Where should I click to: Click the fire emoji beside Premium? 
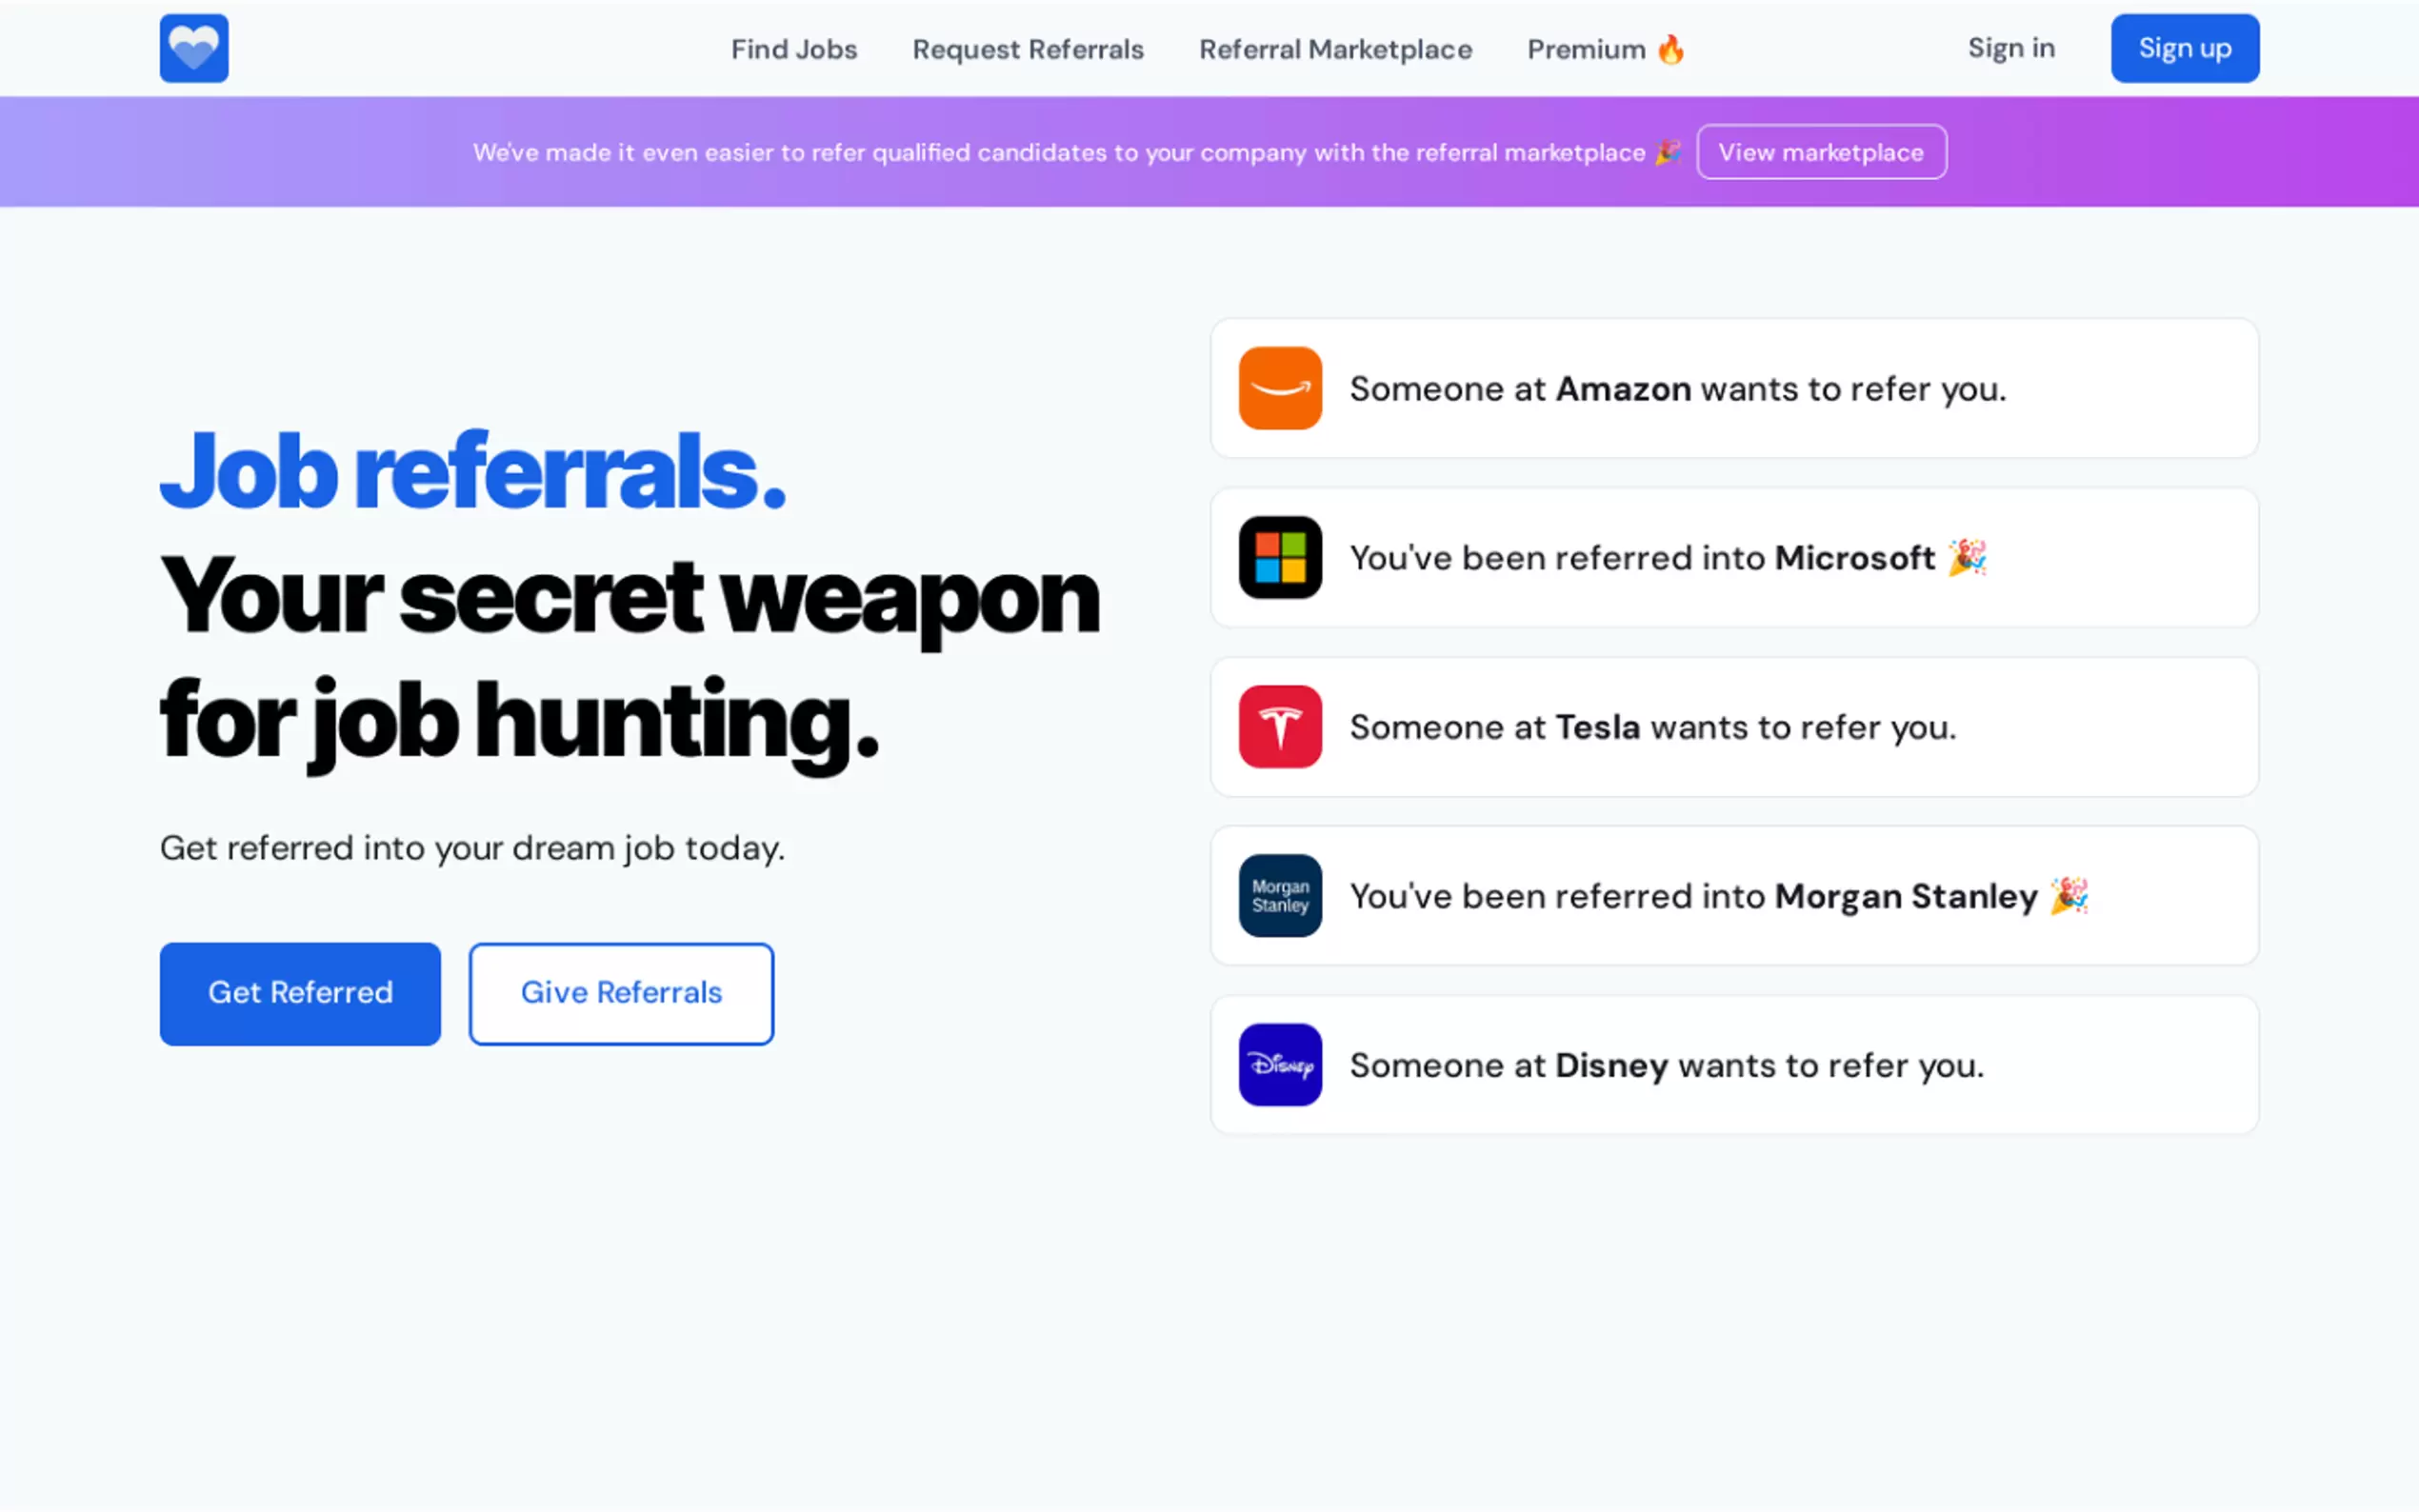point(1670,49)
